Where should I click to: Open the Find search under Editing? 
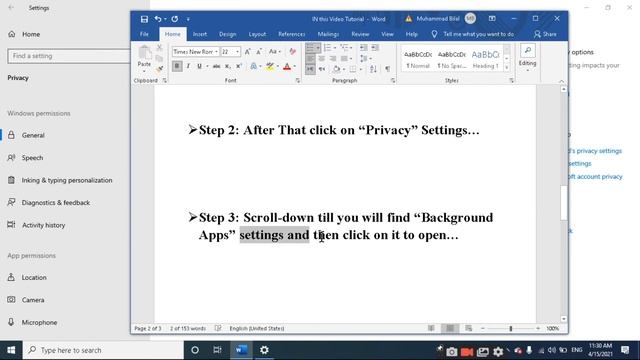528,51
